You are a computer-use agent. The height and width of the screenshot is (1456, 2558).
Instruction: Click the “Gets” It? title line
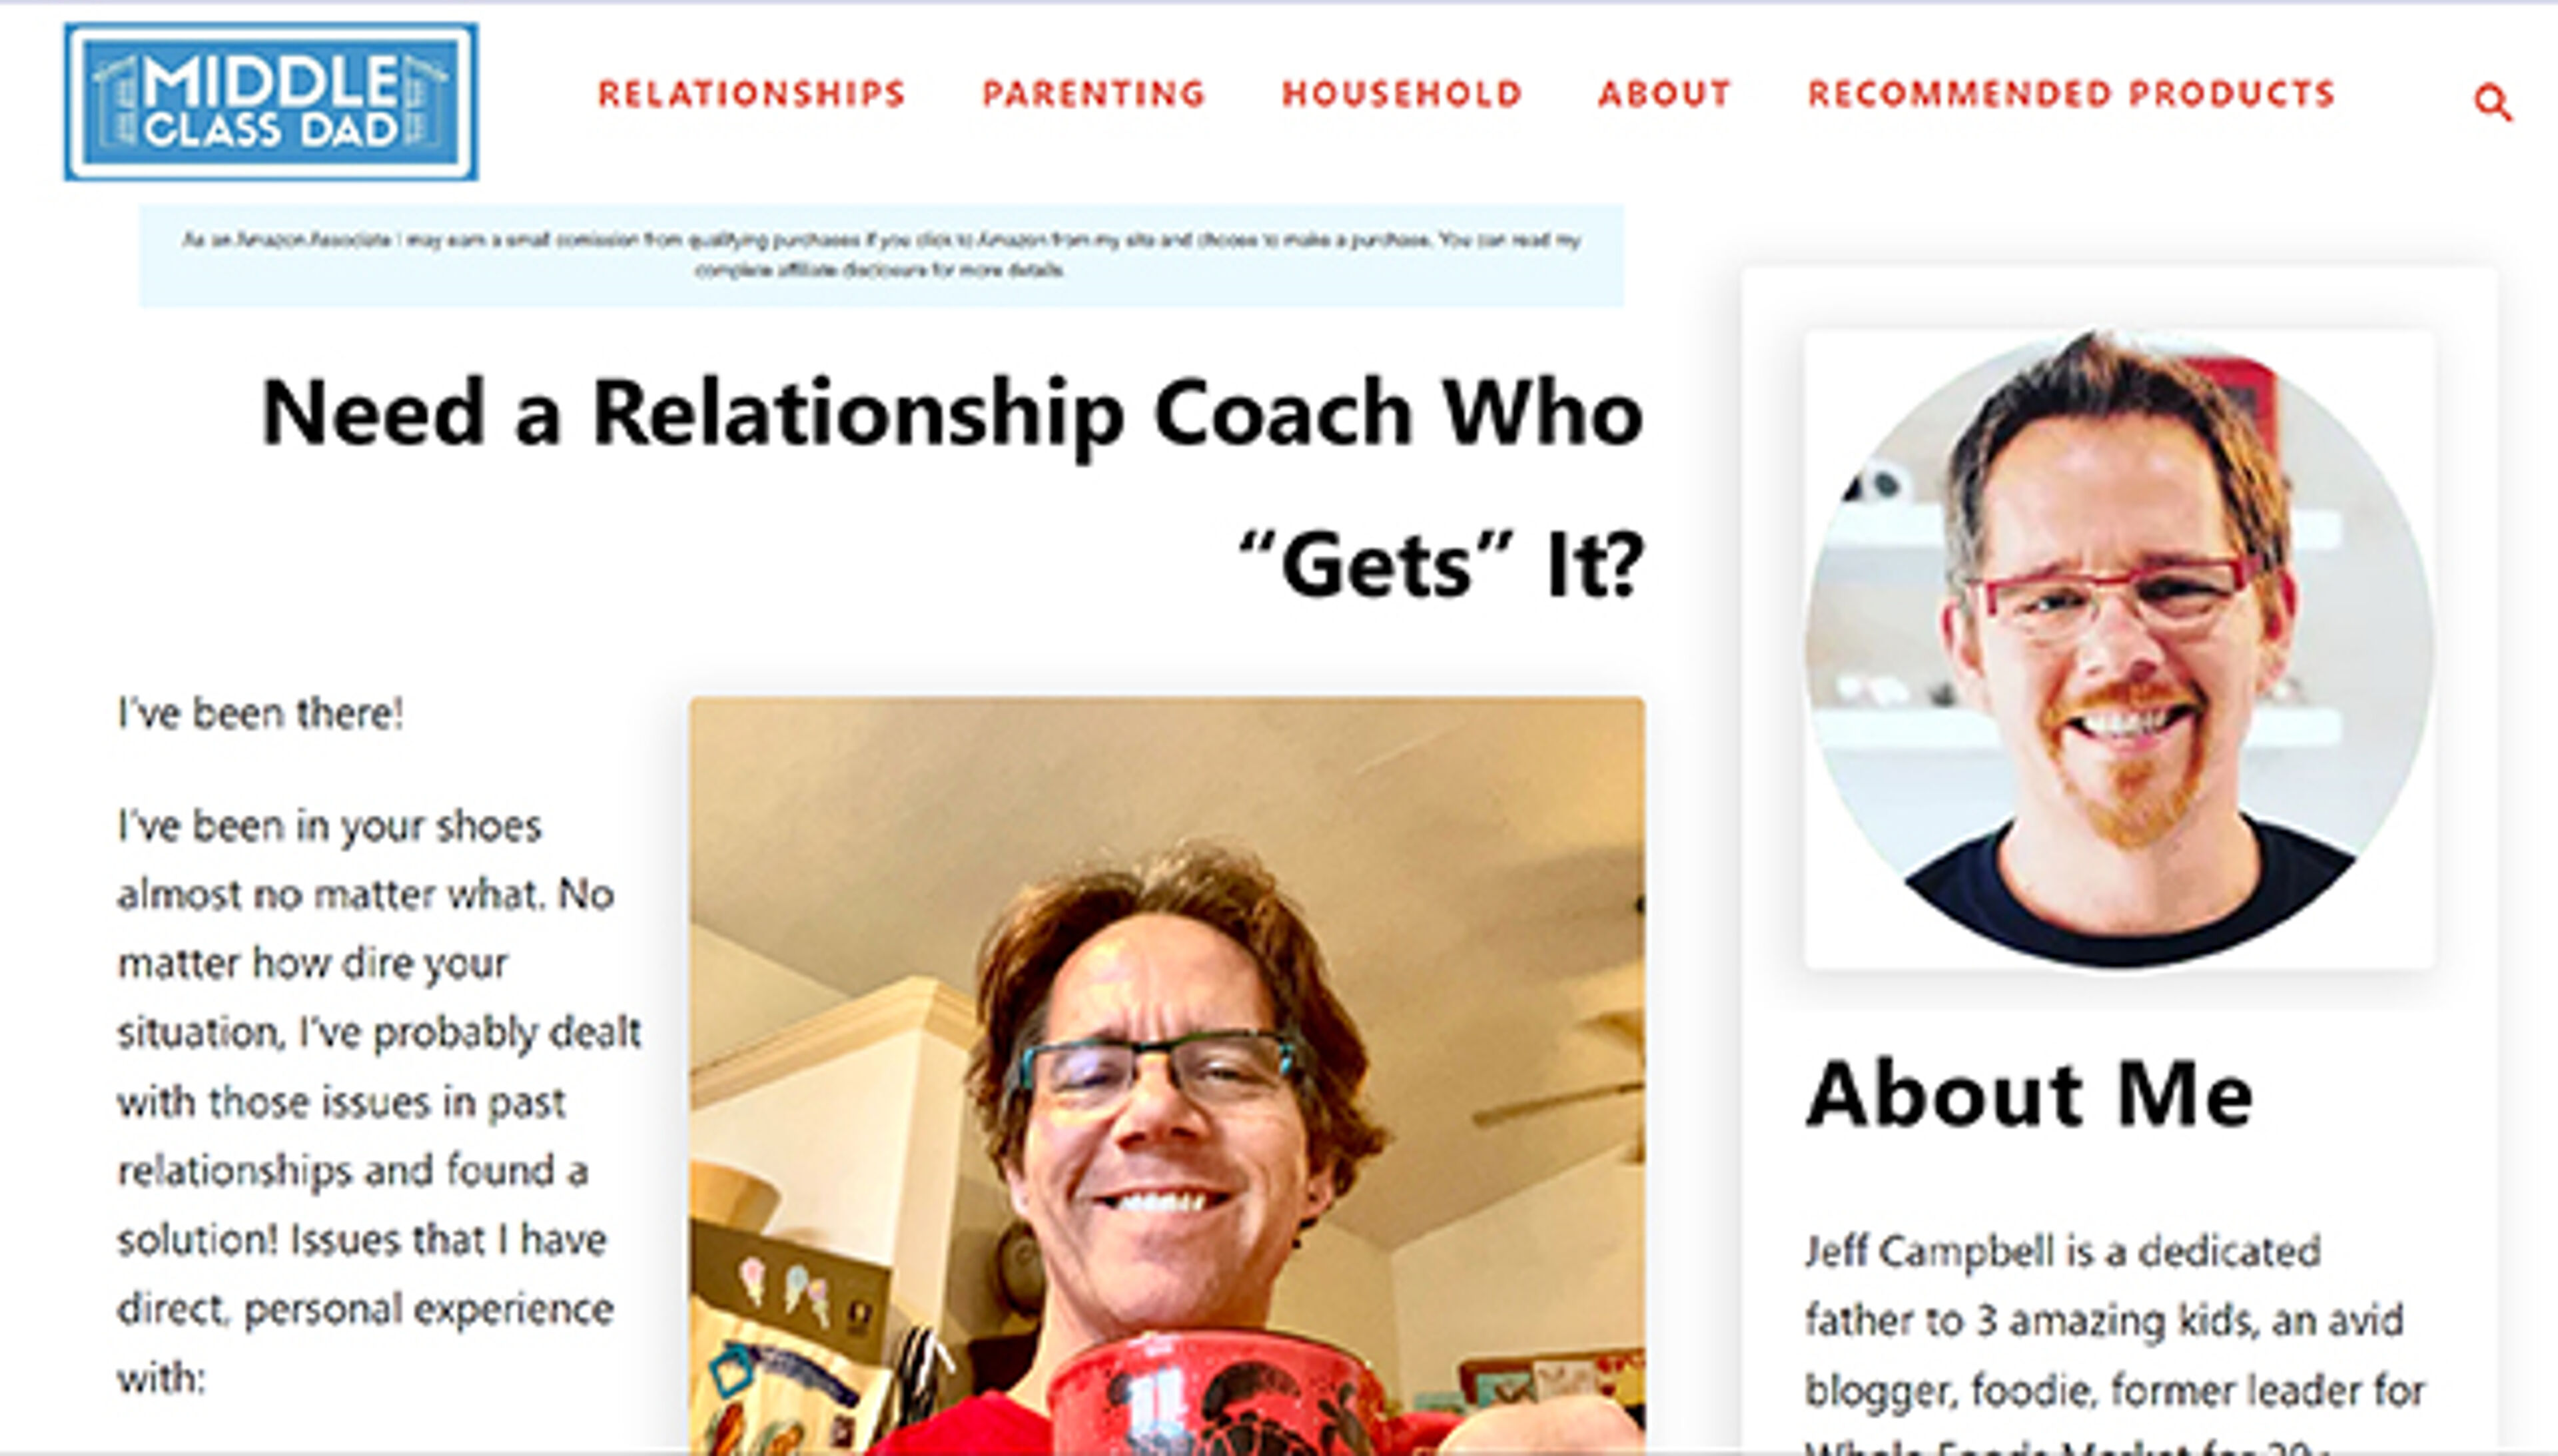(1440, 565)
